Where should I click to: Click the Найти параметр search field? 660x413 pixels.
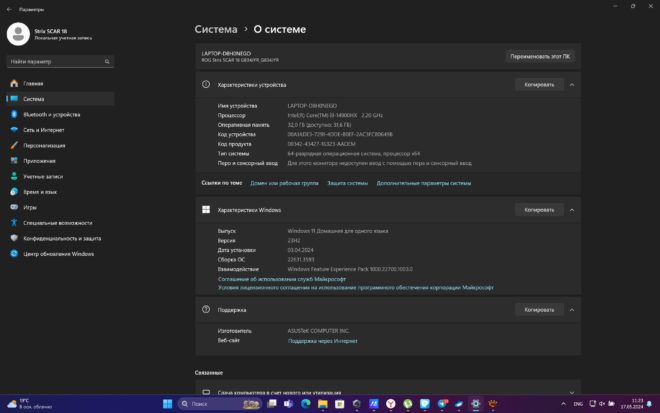[x=60, y=61]
